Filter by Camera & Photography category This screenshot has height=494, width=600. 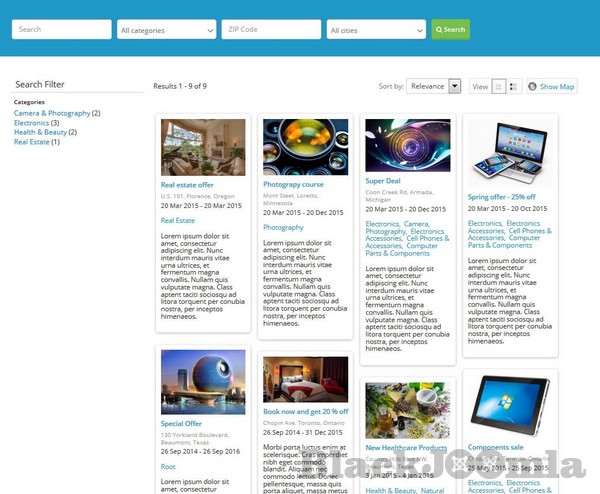[52, 114]
